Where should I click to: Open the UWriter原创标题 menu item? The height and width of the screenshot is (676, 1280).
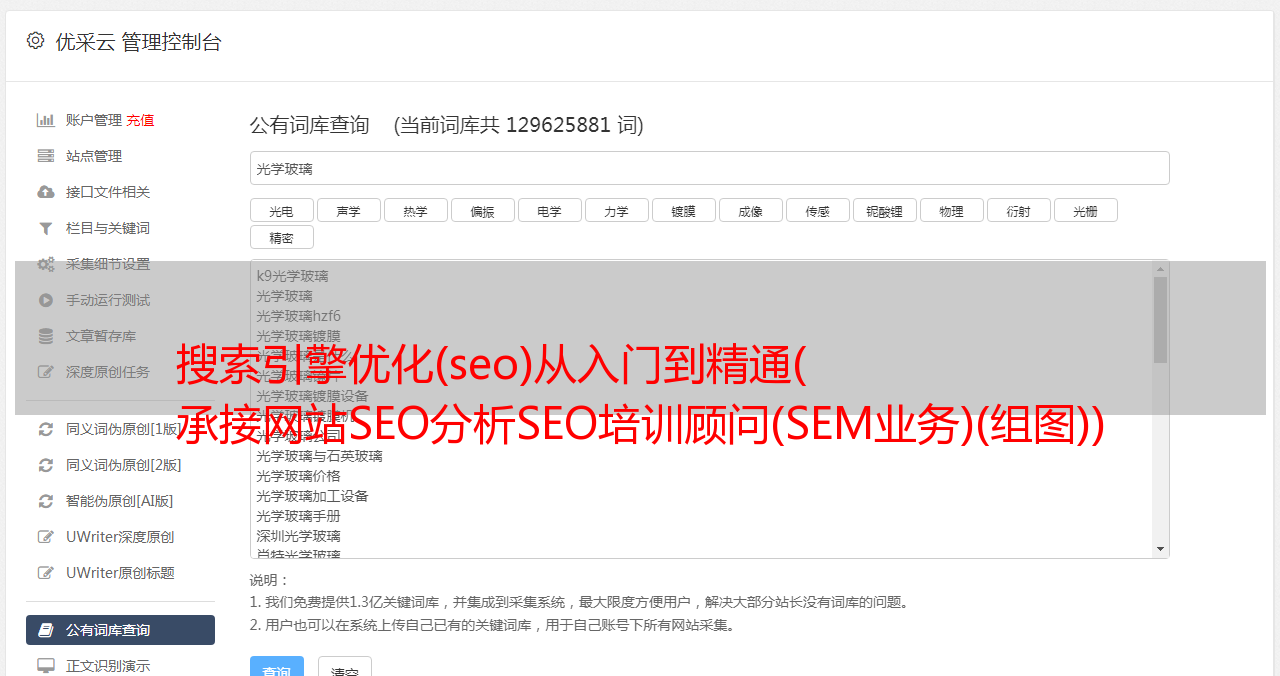[x=120, y=573]
